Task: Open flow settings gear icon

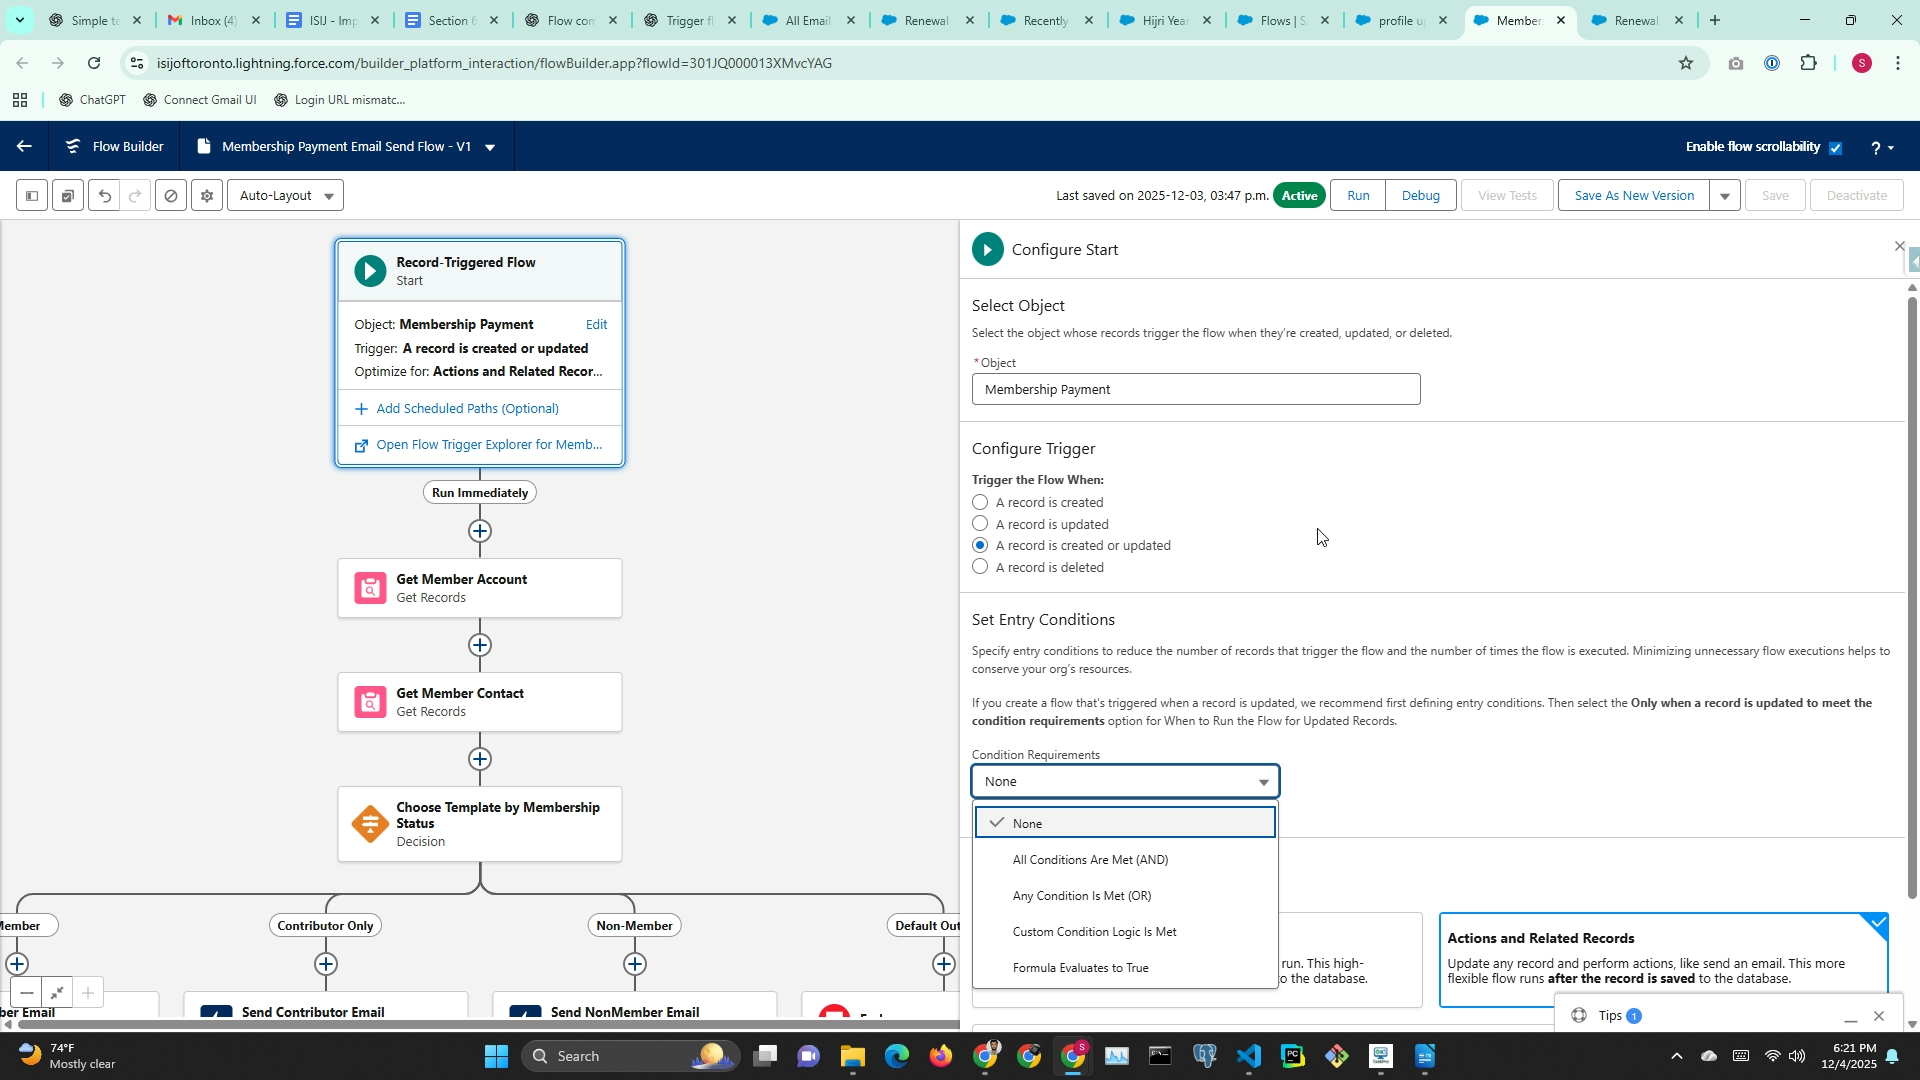Action: point(207,196)
